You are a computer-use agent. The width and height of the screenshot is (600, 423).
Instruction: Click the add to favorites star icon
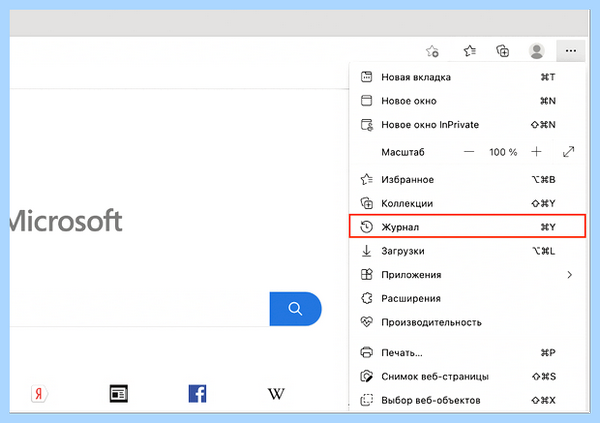pyautogui.click(x=432, y=51)
